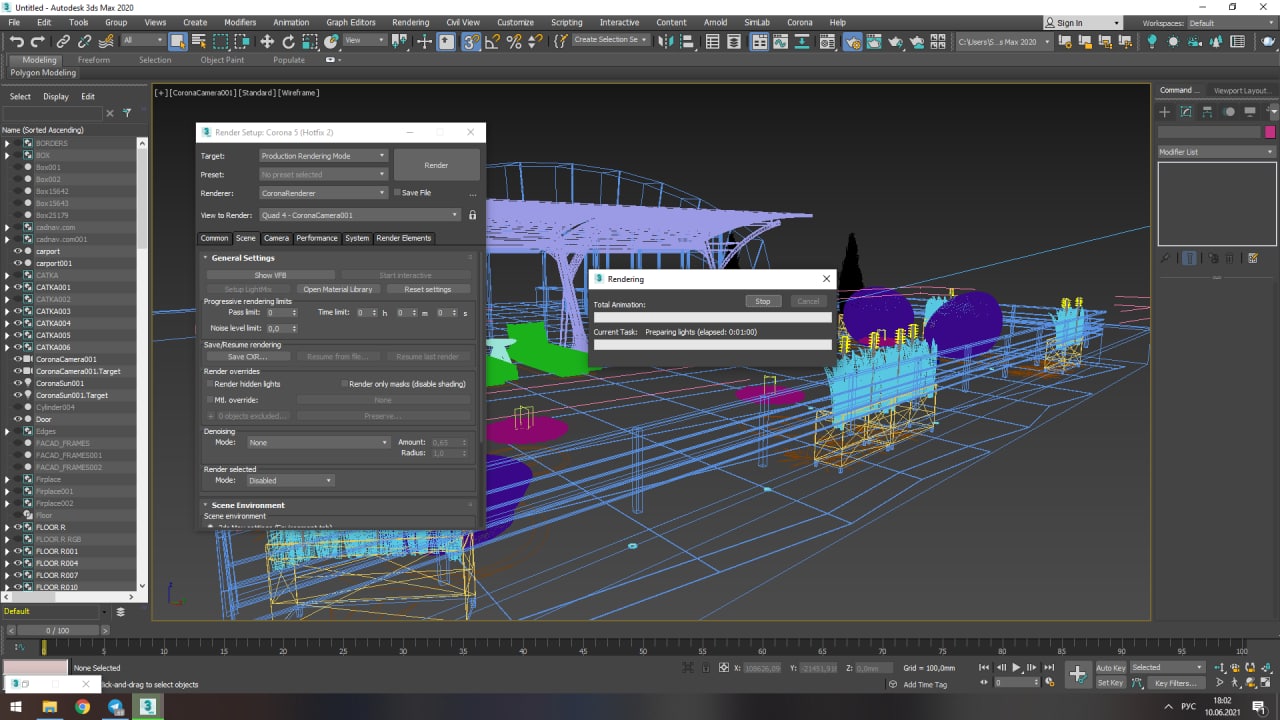Click Show VFB button
This screenshot has width=1280, height=720.
point(270,275)
